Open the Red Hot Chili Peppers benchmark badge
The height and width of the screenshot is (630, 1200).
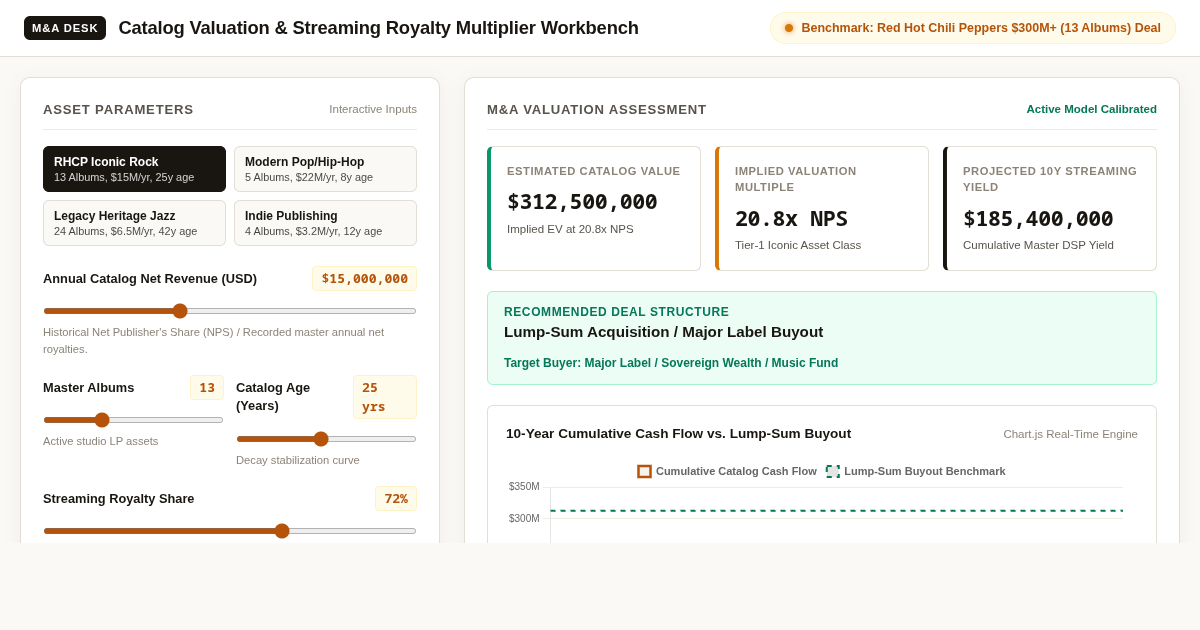972,28
